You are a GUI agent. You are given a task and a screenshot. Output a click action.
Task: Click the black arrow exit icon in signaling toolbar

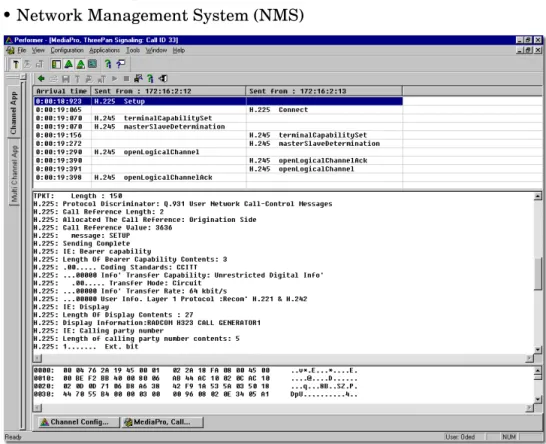(163, 79)
